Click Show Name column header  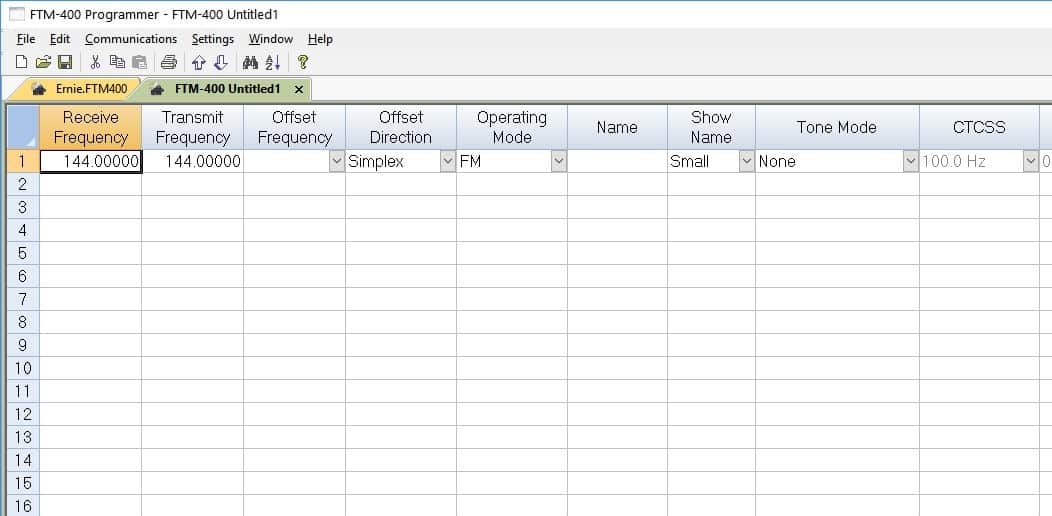711,127
